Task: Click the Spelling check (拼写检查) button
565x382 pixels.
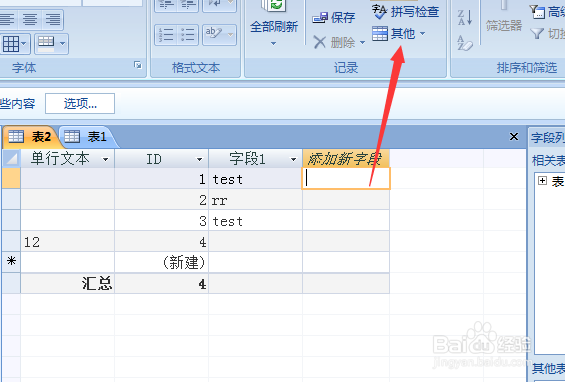Action: 405,12
